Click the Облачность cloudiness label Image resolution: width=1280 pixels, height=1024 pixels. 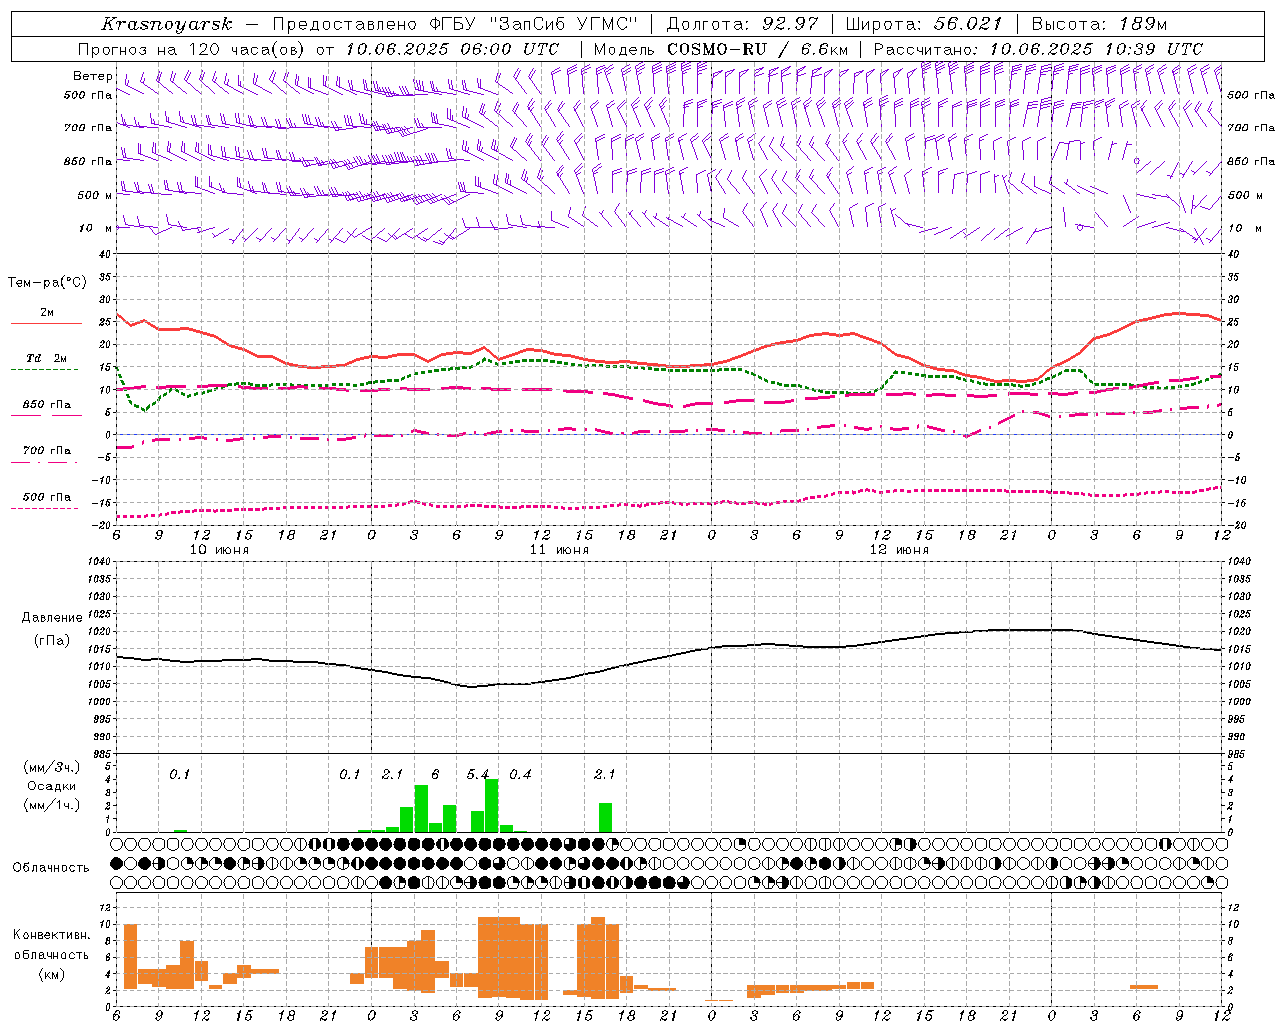point(51,868)
